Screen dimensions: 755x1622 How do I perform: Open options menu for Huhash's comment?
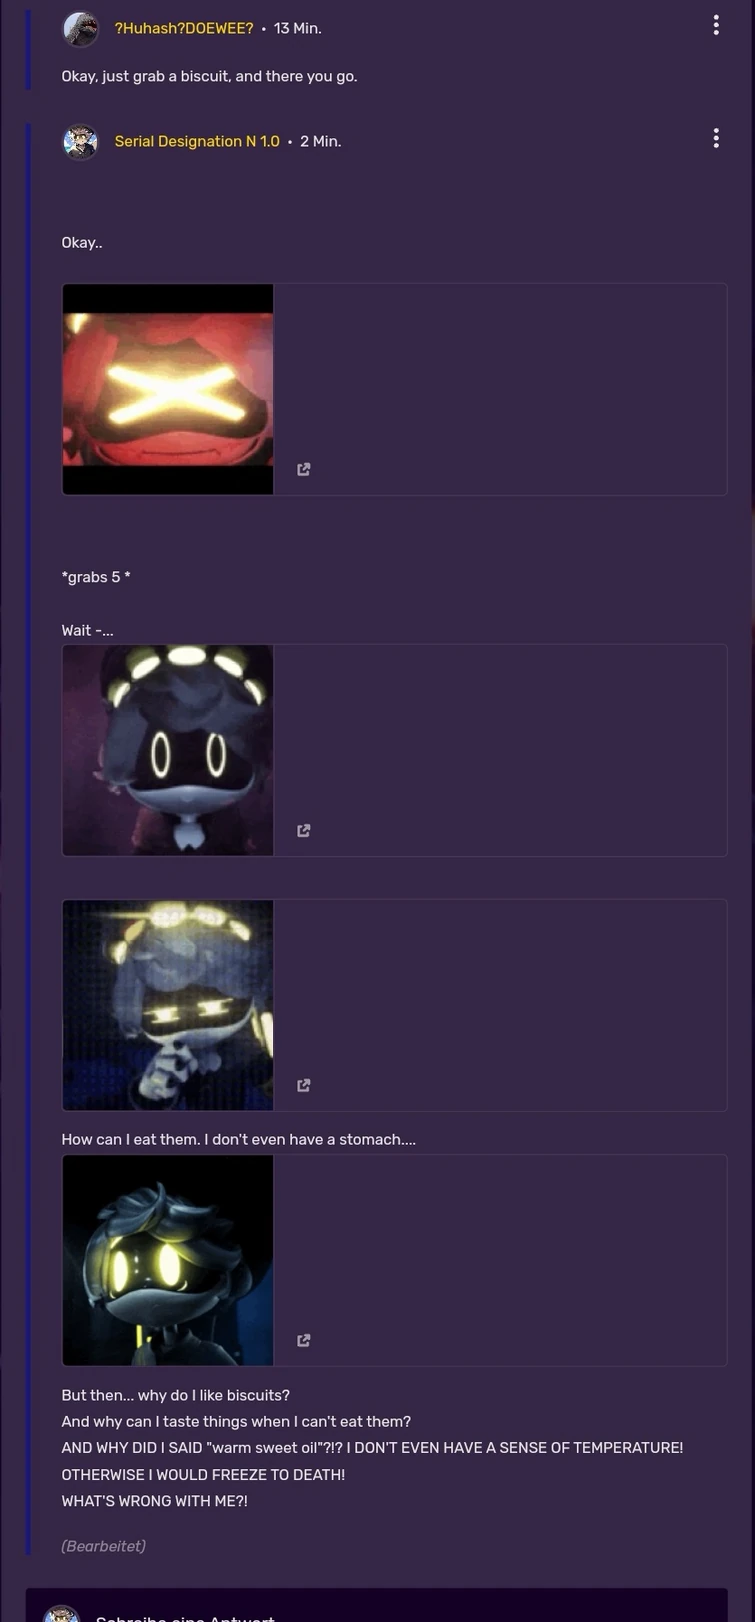(x=716, y=26)
